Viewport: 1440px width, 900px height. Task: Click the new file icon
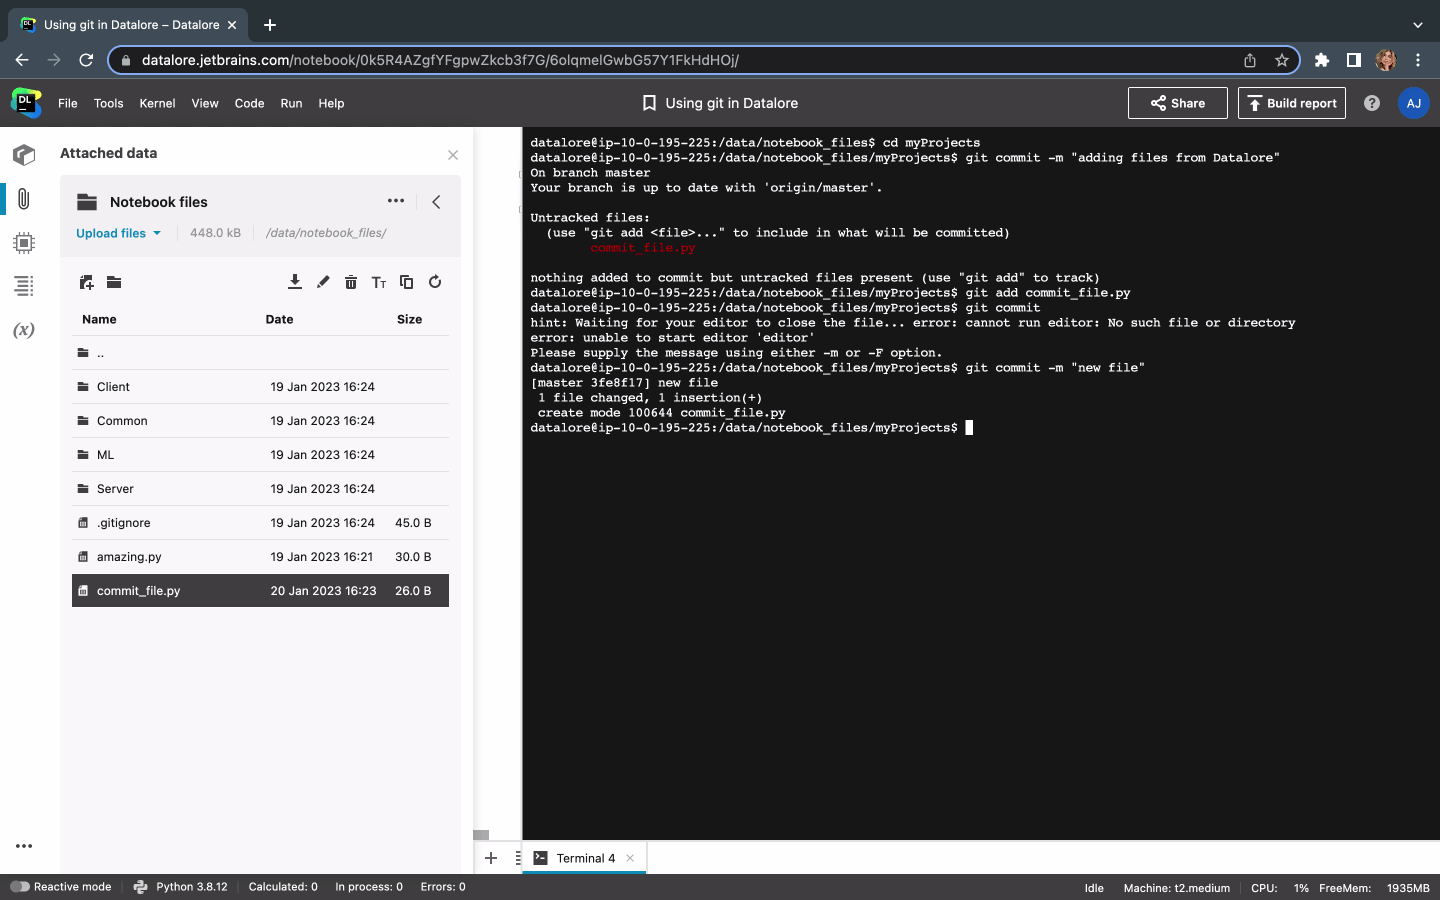[86, 282]
